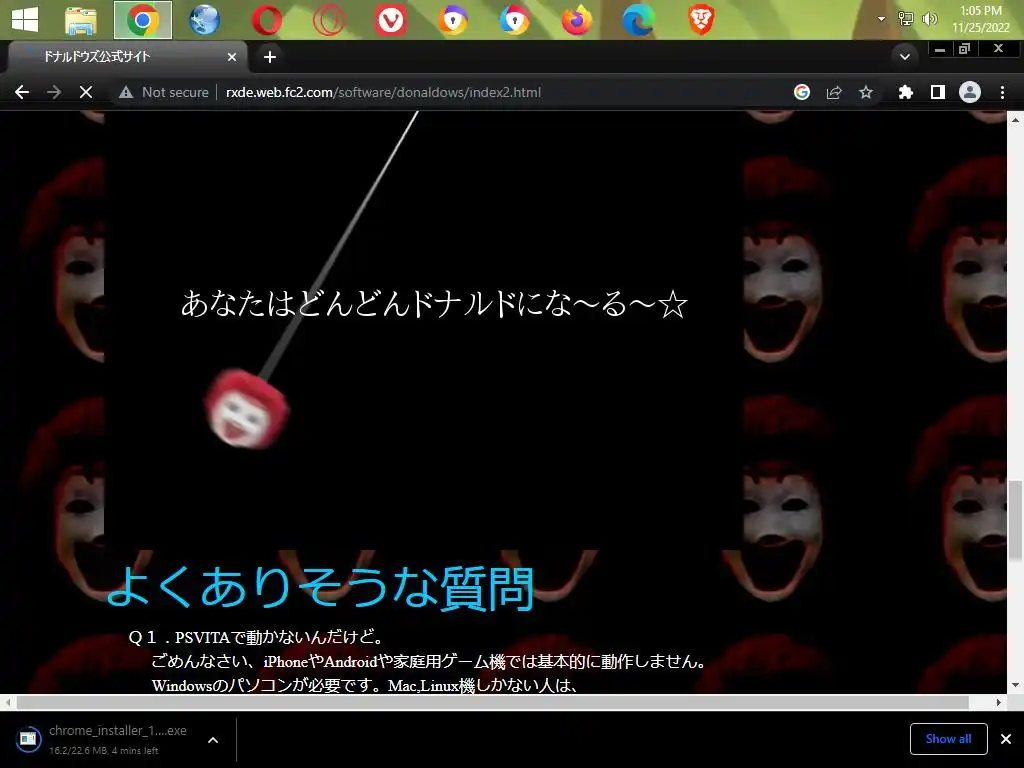Go back to the previous page
1024x768 pixels.
tap(22, 92)
